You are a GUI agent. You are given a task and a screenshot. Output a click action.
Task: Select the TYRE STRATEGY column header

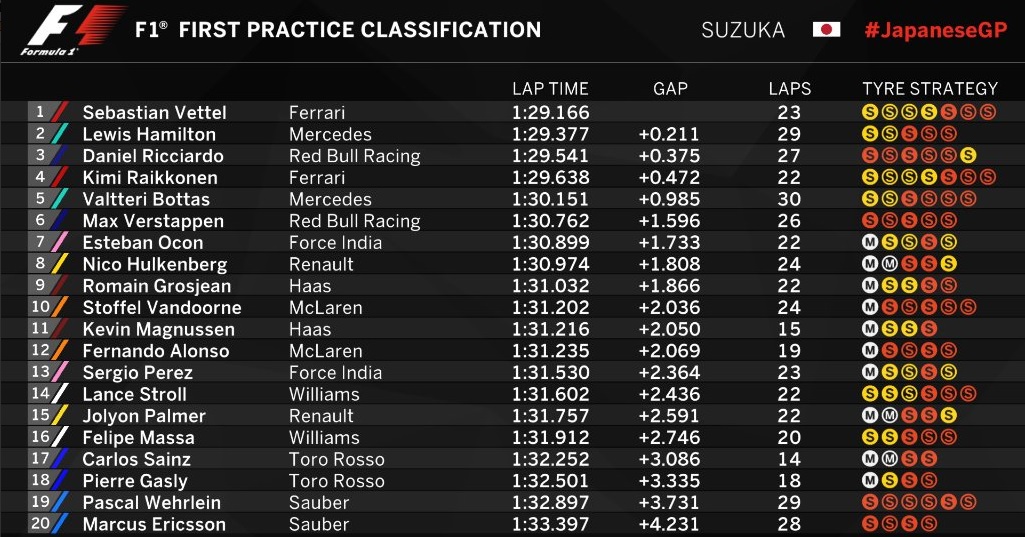930,89
